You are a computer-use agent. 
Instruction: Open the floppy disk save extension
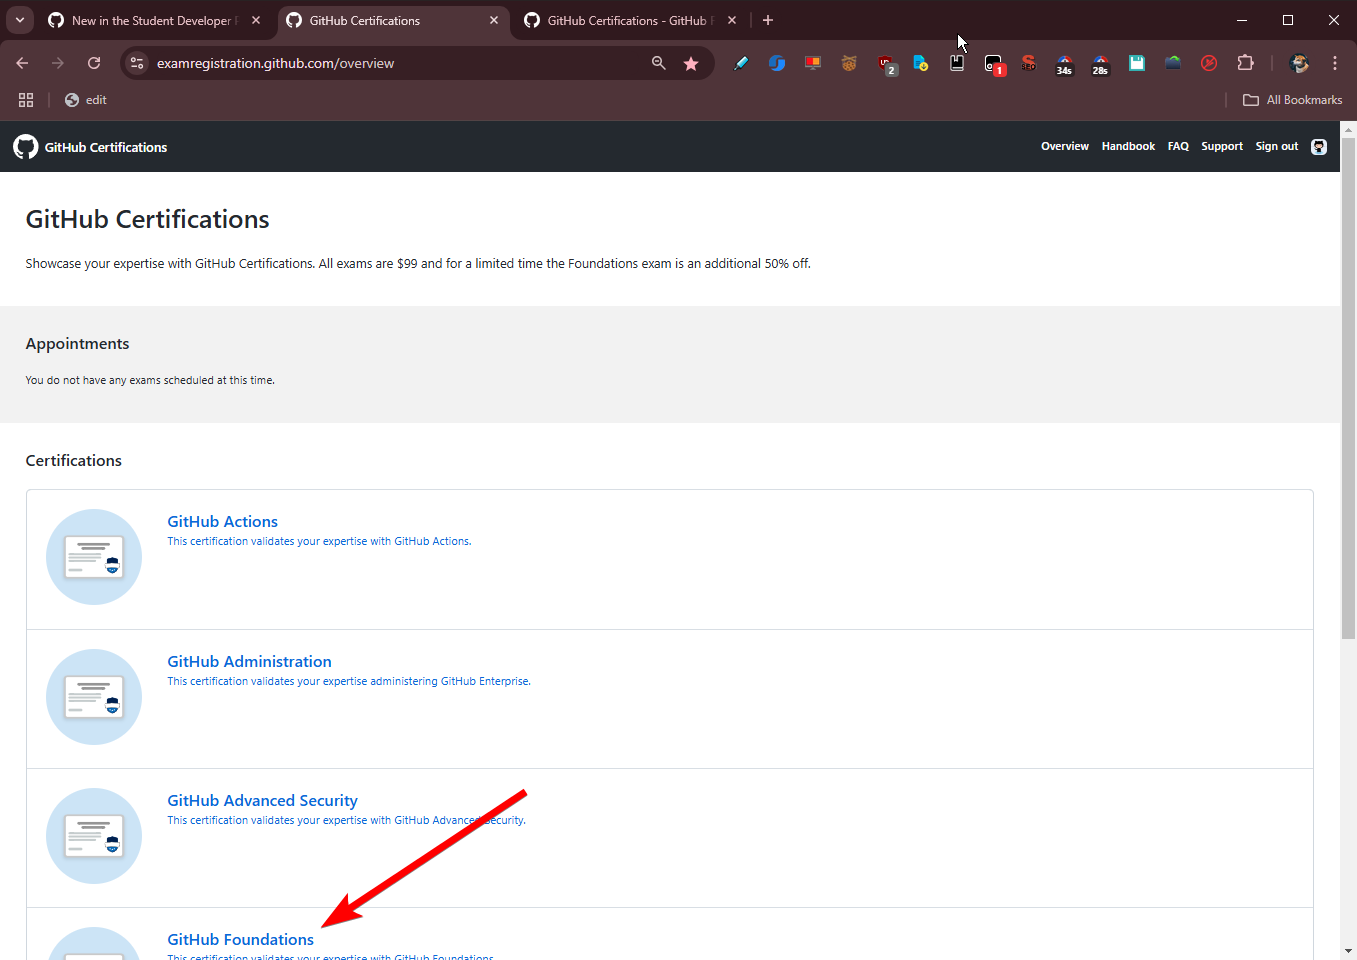pyautogui.click(x=1137, y=63)
